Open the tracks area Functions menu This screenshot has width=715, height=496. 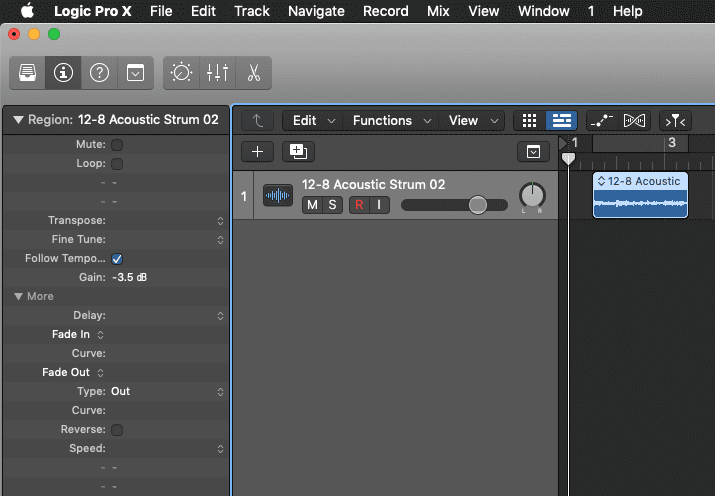[391, 121]
